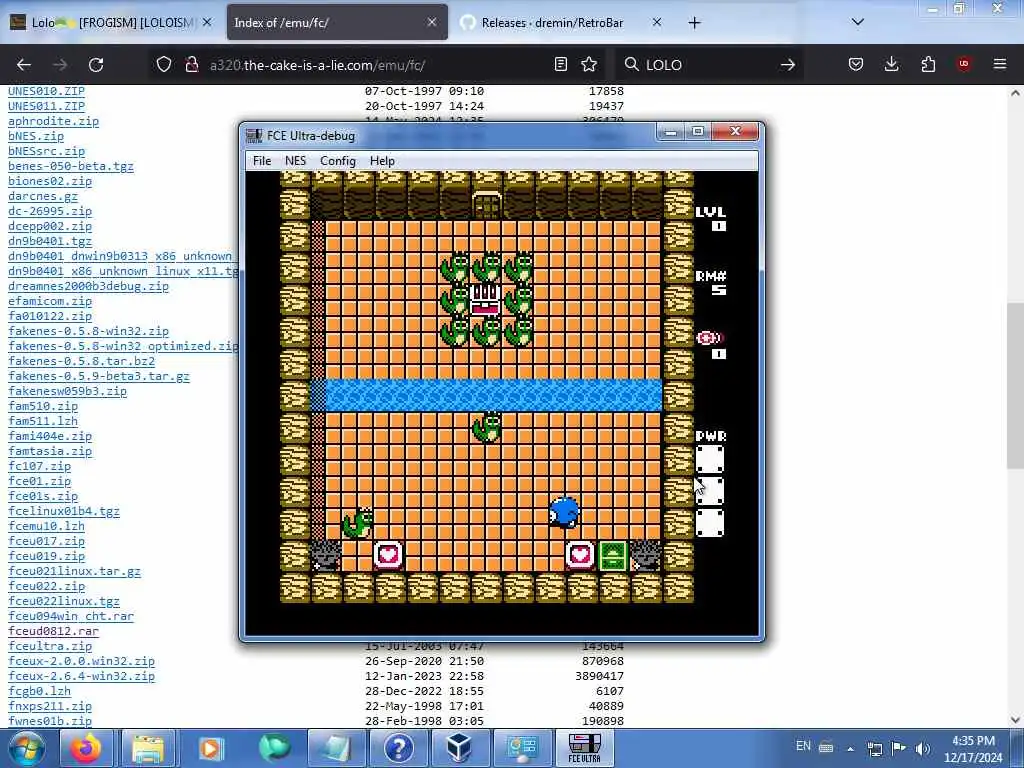The width and height of the screenshot is (1024, 768).
Task: Click the treasure chest among the snakes
Action: tap(486, 300)
